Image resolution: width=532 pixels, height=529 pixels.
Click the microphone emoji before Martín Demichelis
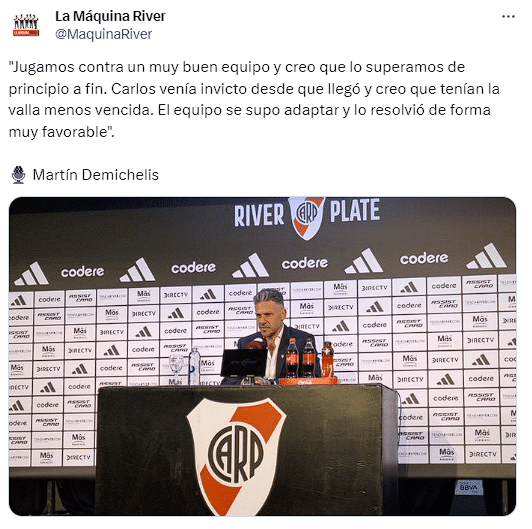click(18, 175)
